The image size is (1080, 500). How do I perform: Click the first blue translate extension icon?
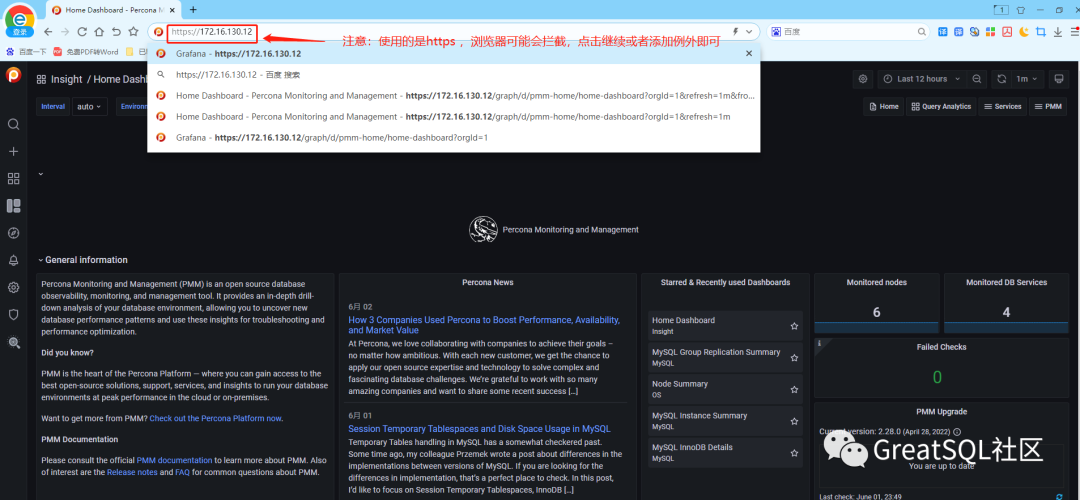tap(943, 32)
